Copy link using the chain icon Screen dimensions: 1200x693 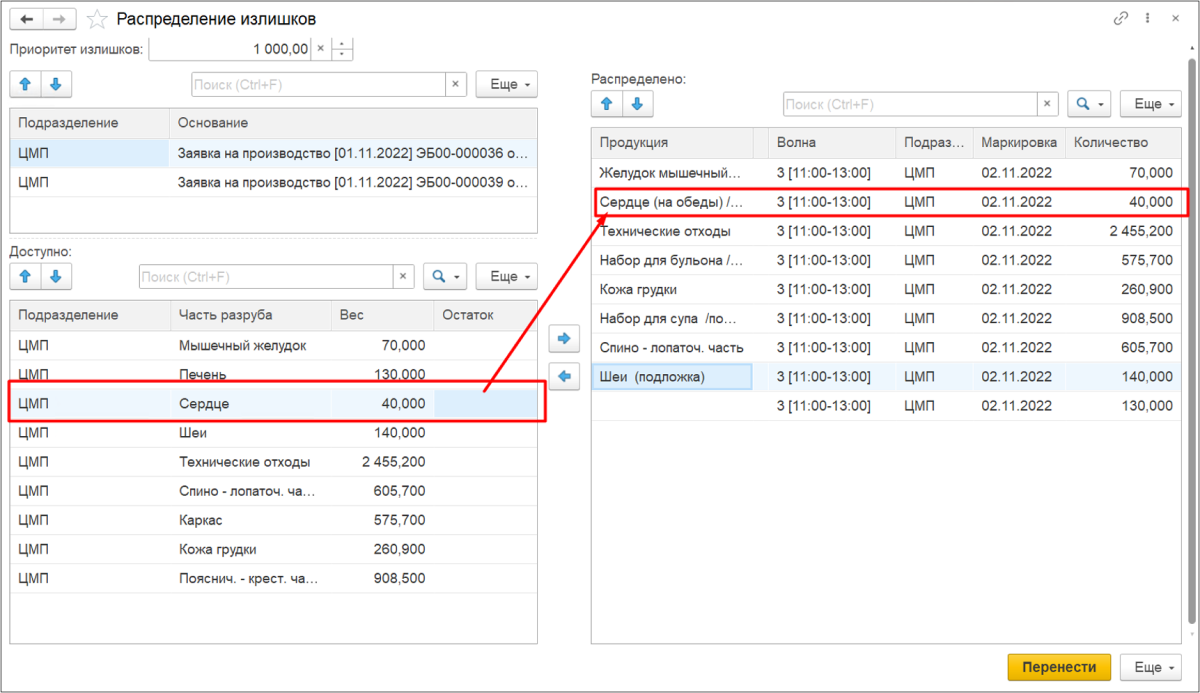1121,19
